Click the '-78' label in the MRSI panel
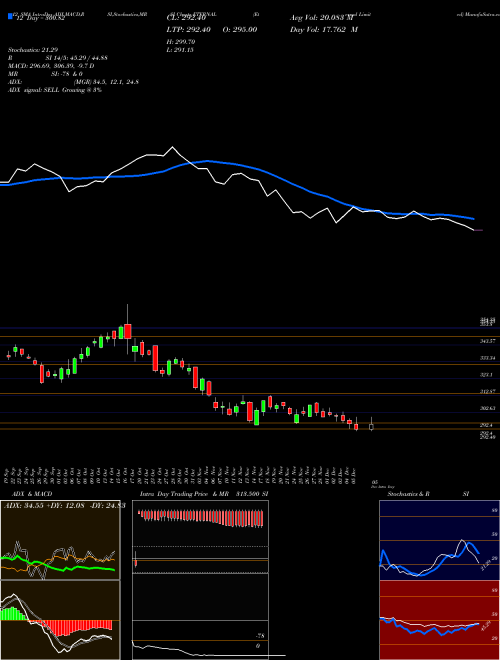The width and height of the screenshot is (500, 660). click(259, 636)
